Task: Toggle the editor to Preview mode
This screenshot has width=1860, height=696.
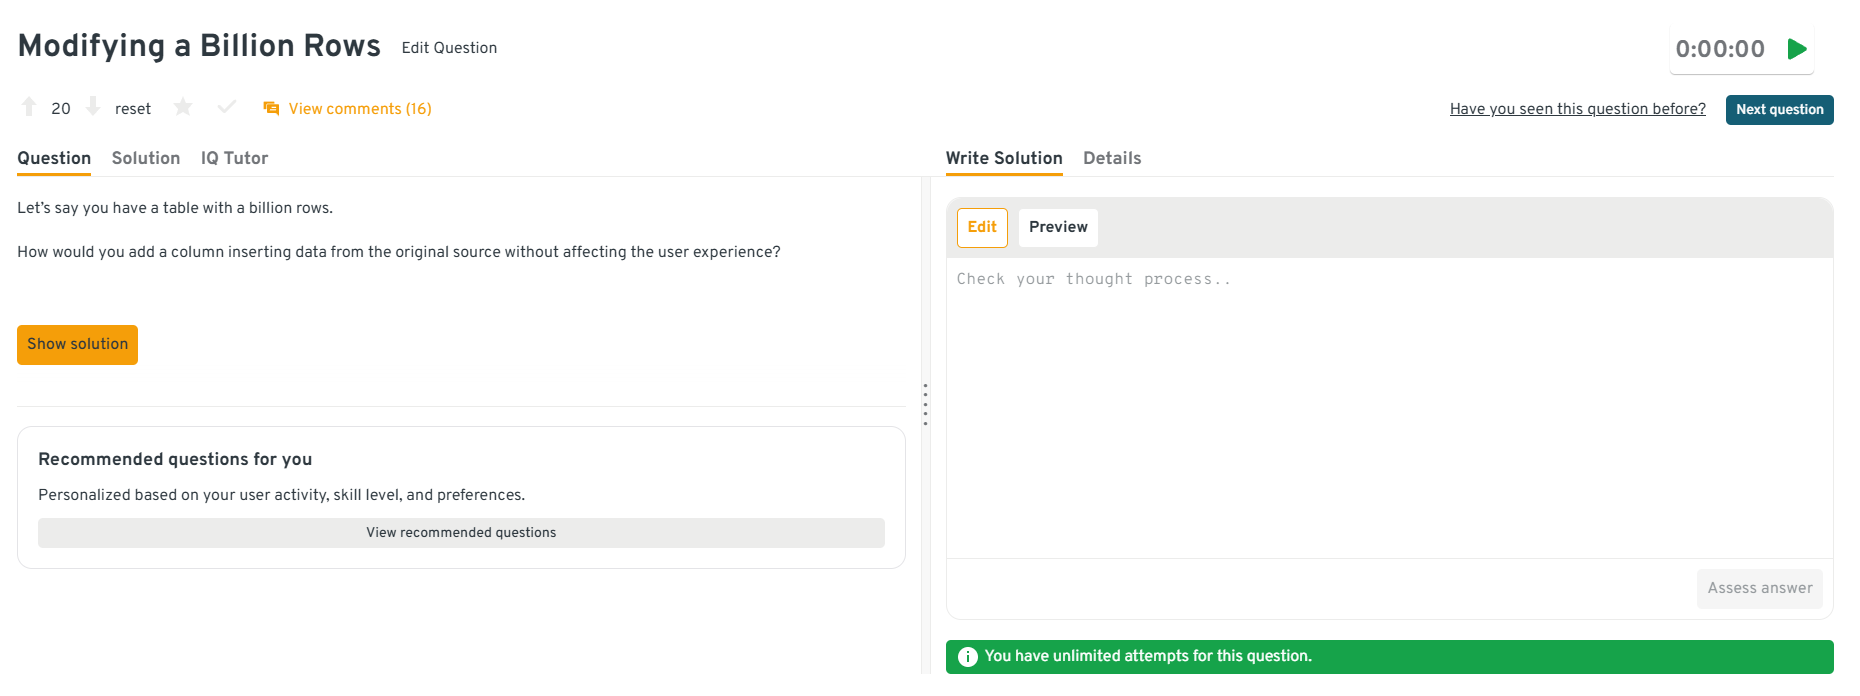Action: click(1057, 228)
